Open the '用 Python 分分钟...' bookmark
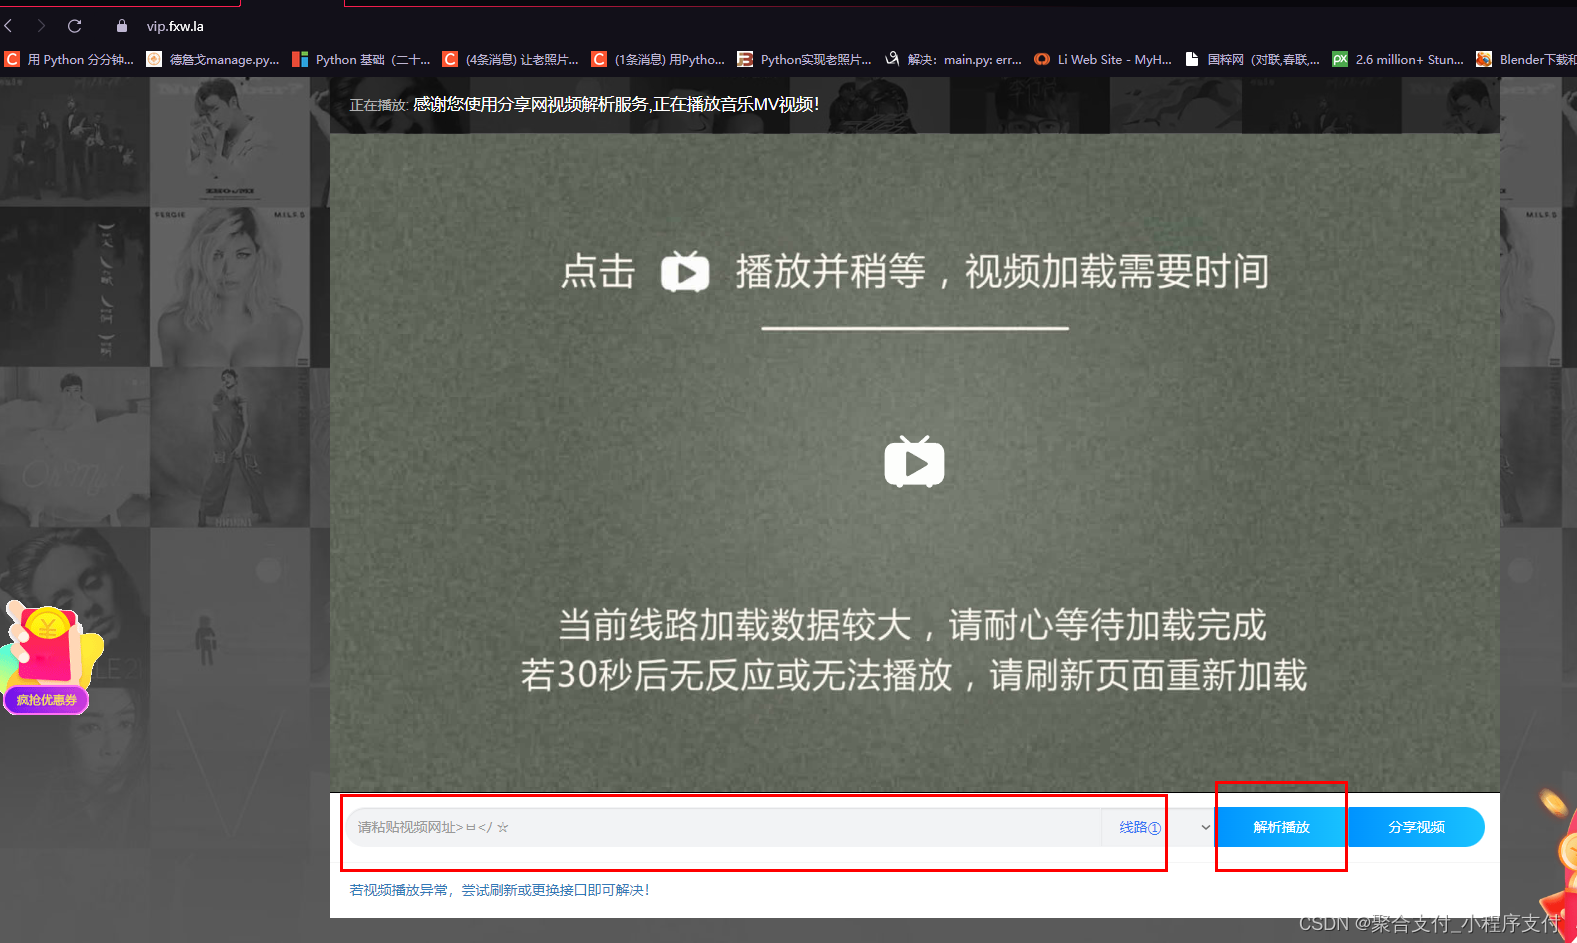1577x943 pixels. [70, 59]
